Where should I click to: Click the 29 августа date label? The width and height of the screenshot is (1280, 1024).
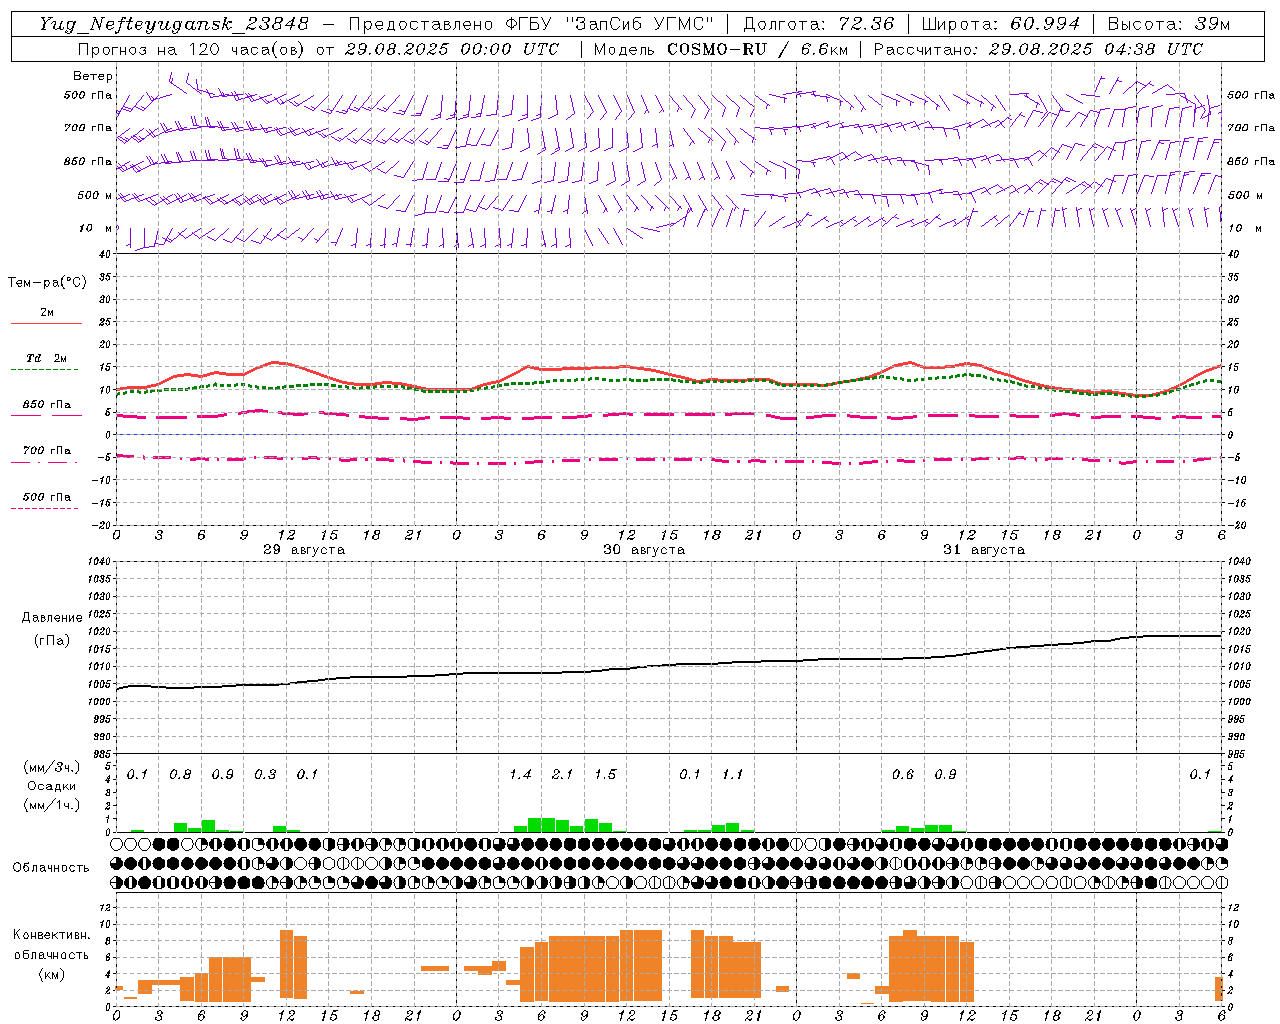click(x=304, y=550)
